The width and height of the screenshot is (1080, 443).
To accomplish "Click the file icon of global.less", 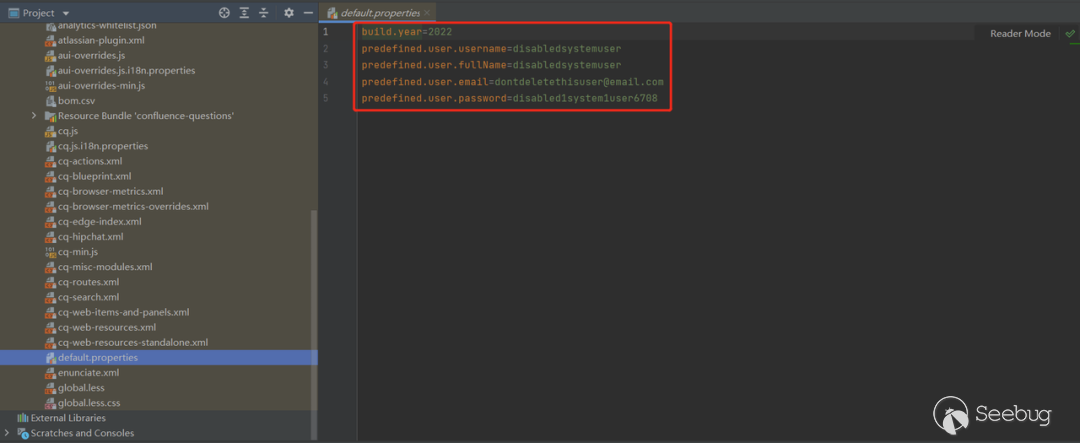I will click(x=50, y=388).
